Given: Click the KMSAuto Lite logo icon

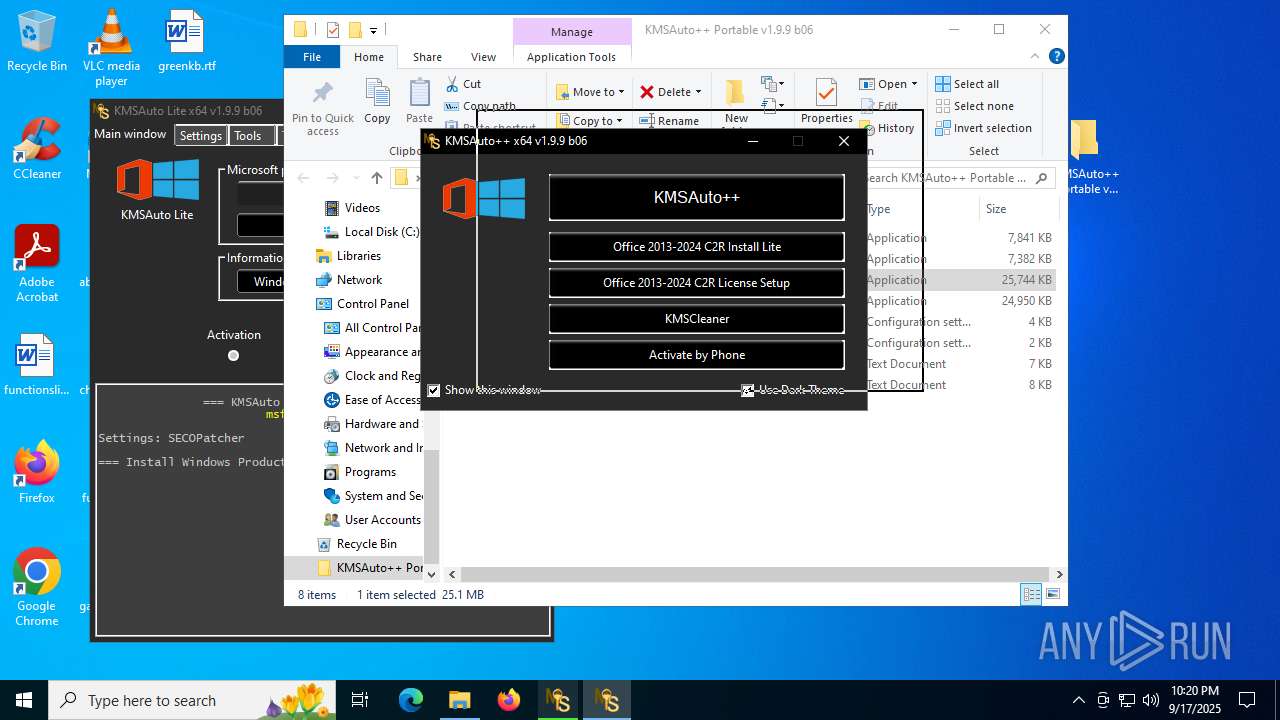Looking at the screenshot, I should coord(158,181).
